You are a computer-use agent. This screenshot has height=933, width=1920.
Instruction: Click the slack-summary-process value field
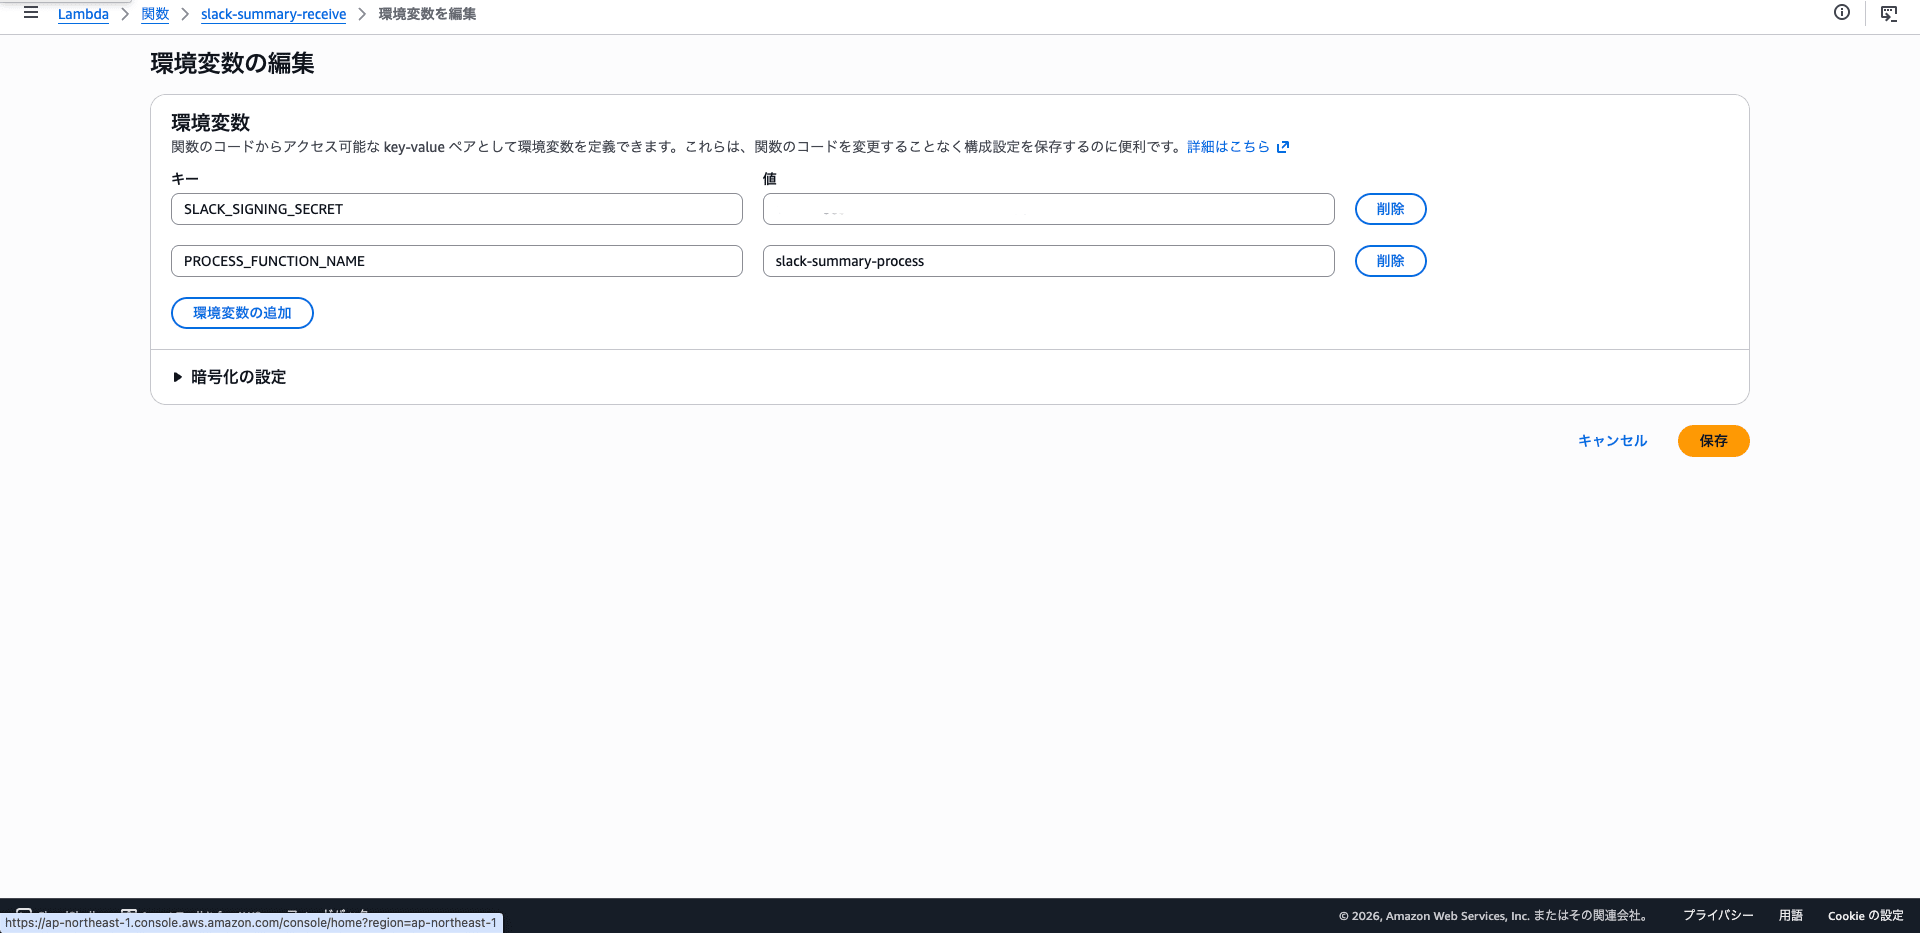pyautogui.click(x=1048, y=261)
